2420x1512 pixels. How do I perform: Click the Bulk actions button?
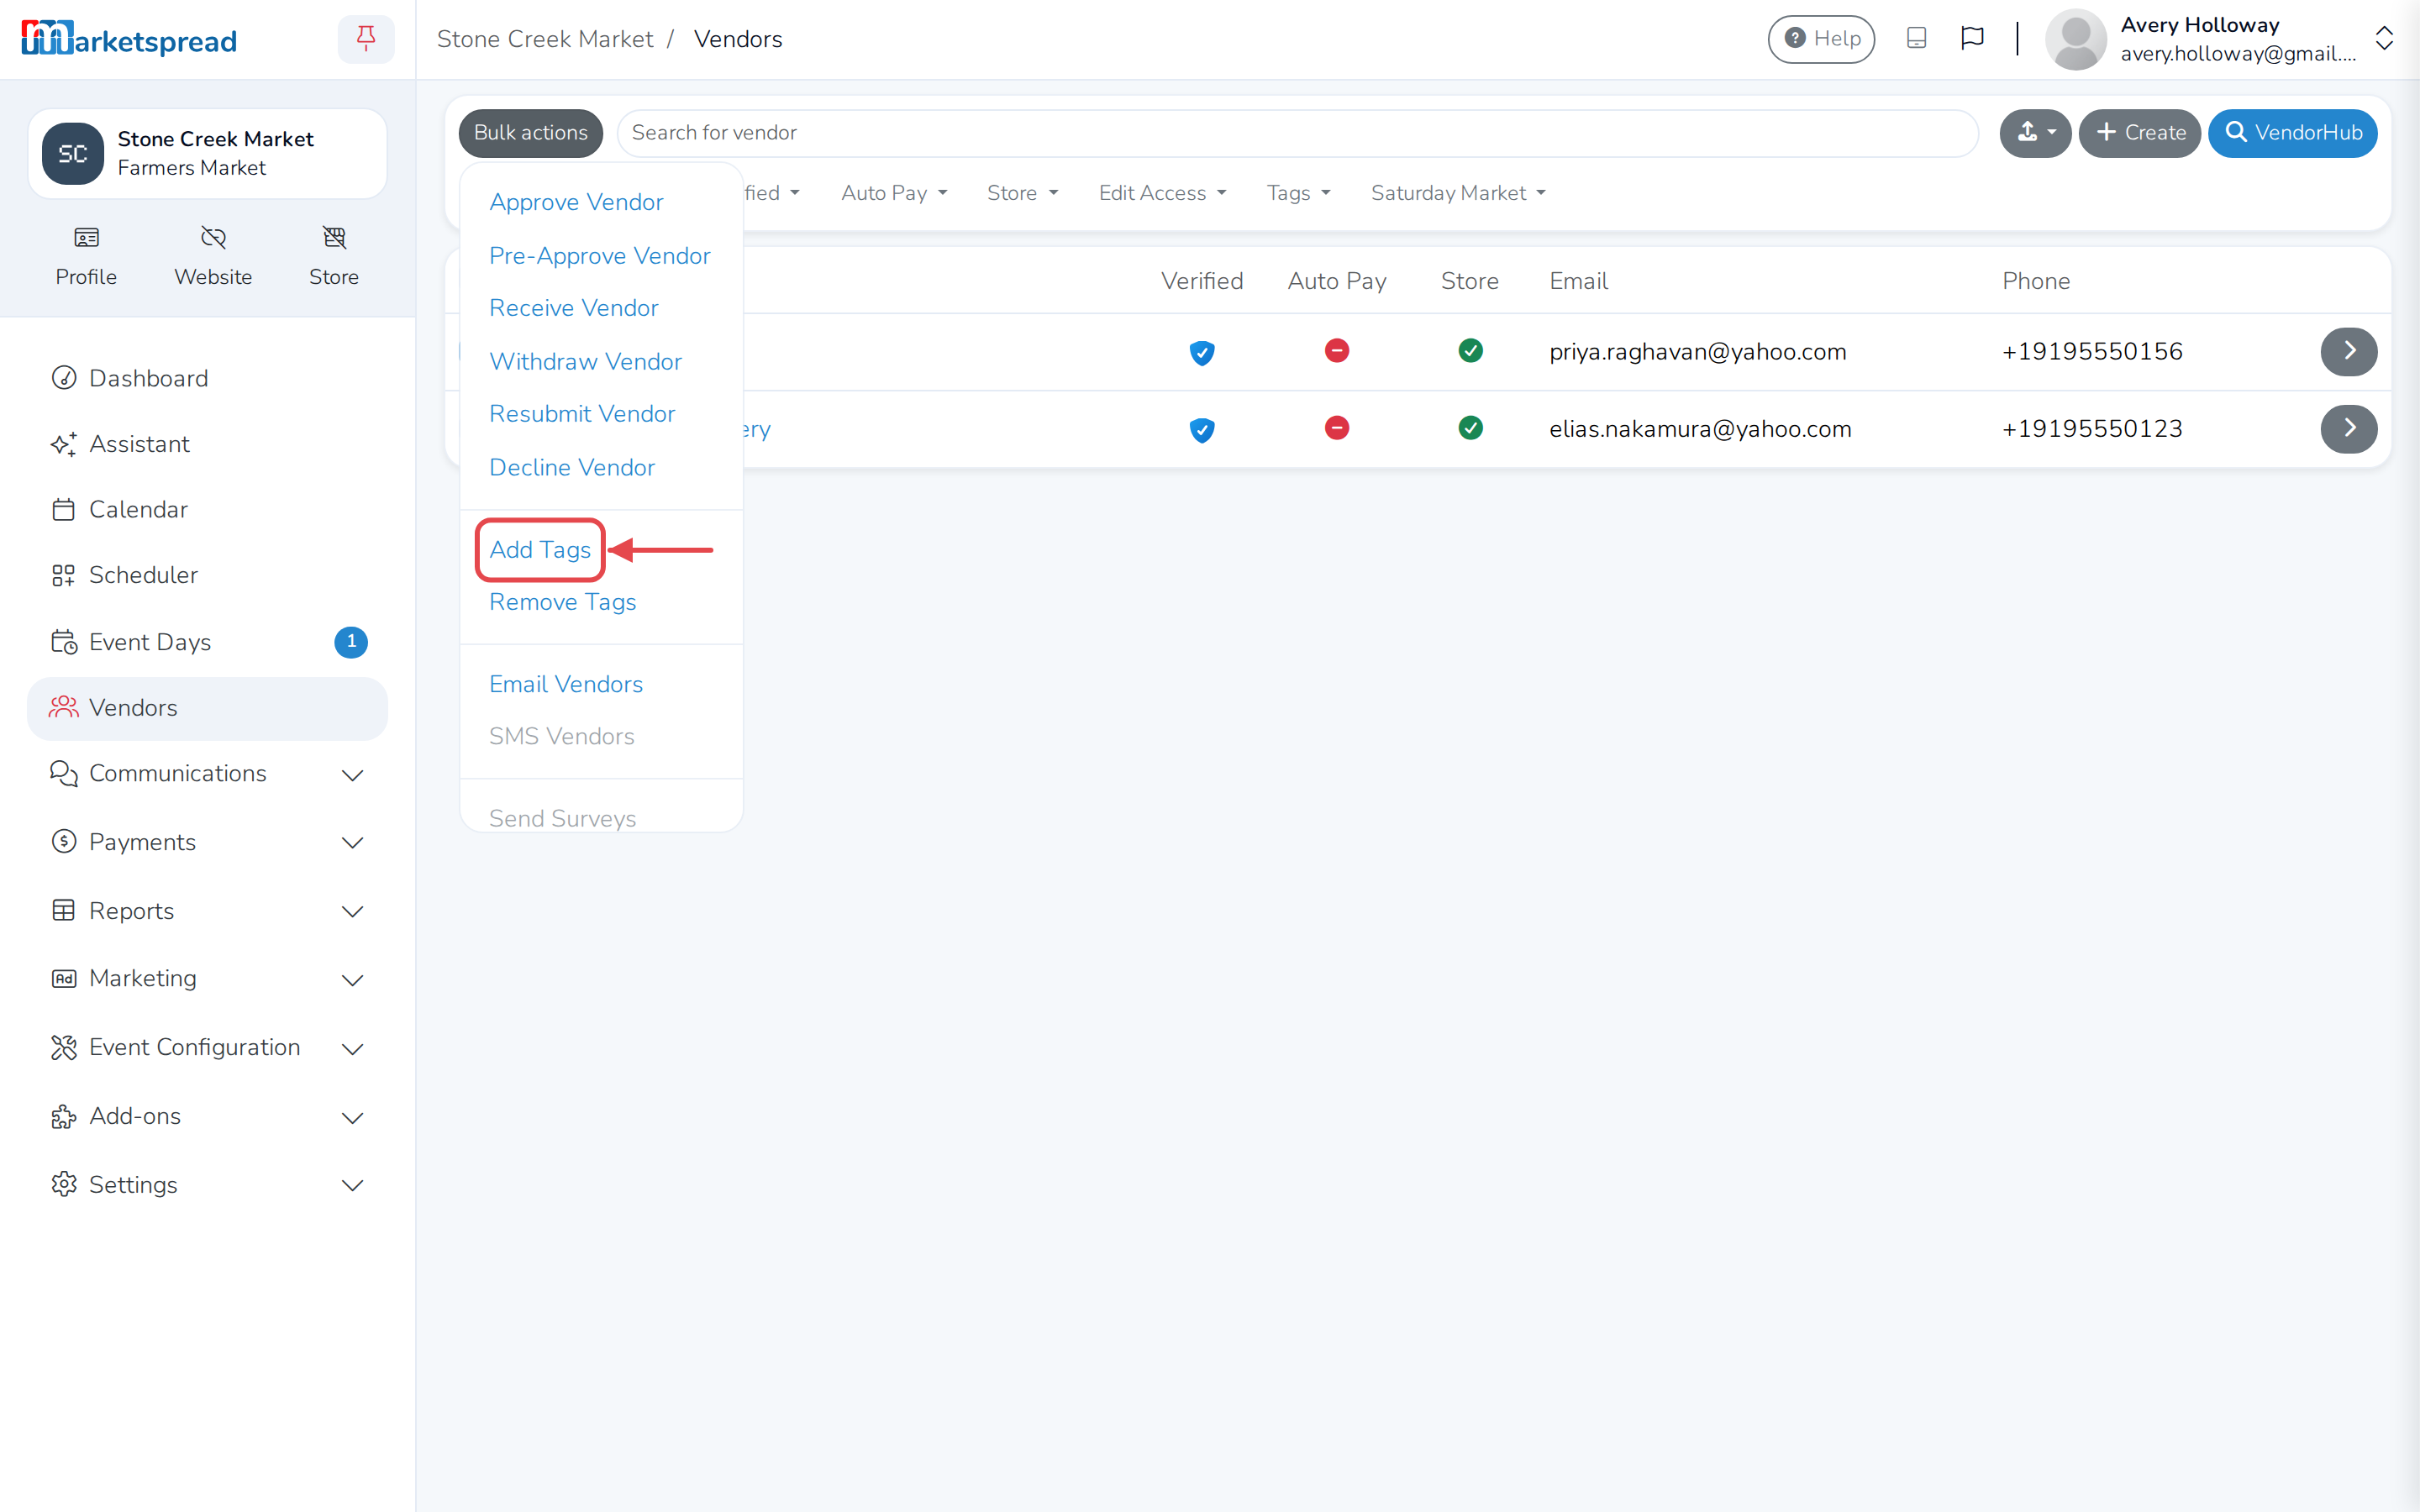coord(530,133)
